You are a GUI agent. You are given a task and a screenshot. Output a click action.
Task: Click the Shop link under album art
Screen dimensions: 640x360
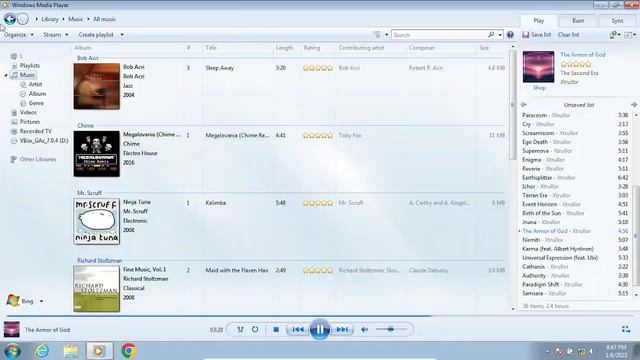539,88
